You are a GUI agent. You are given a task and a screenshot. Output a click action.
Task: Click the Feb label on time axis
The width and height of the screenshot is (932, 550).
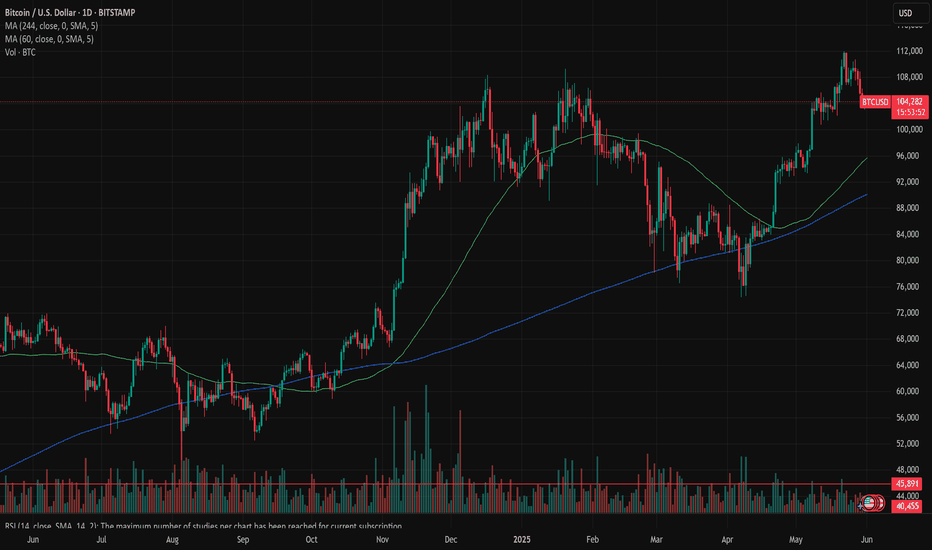point(592,540)
